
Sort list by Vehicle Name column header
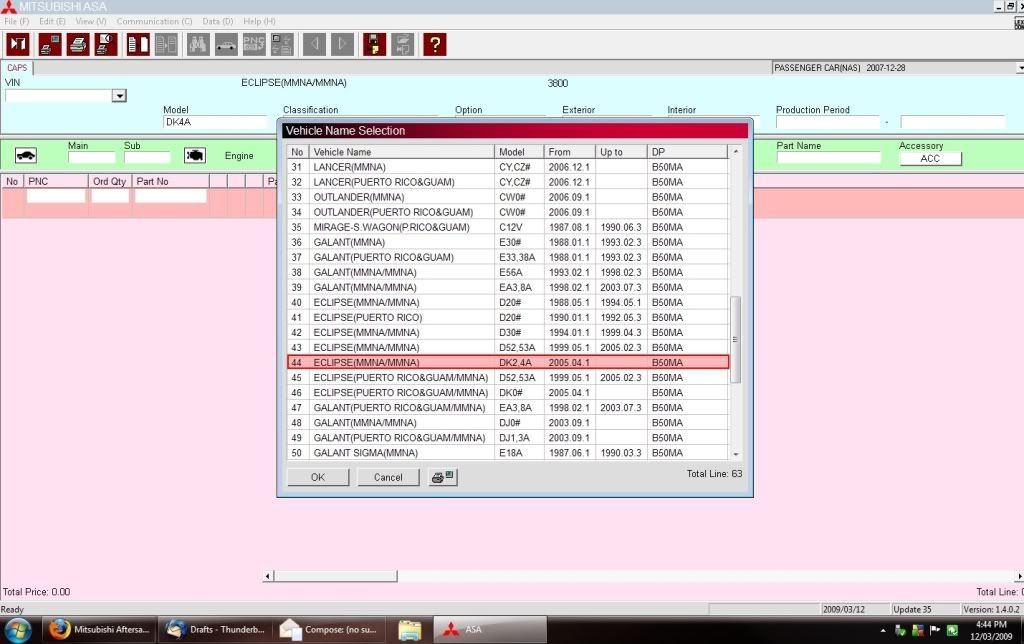tap(402, 152)
